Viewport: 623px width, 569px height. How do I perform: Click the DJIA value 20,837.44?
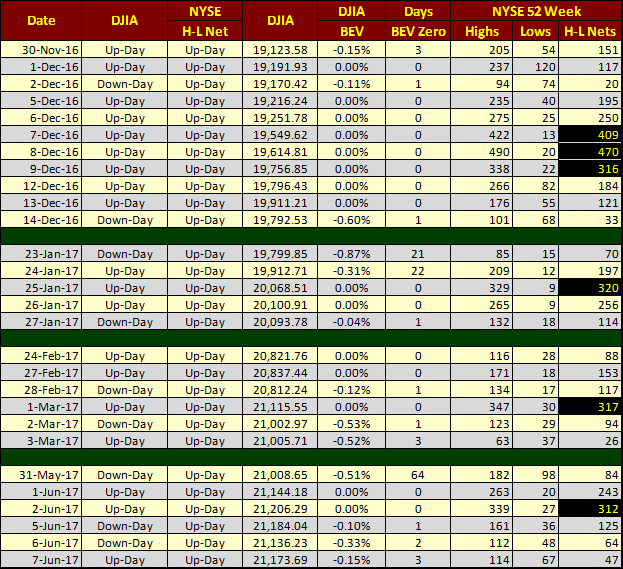coord(280,373)
